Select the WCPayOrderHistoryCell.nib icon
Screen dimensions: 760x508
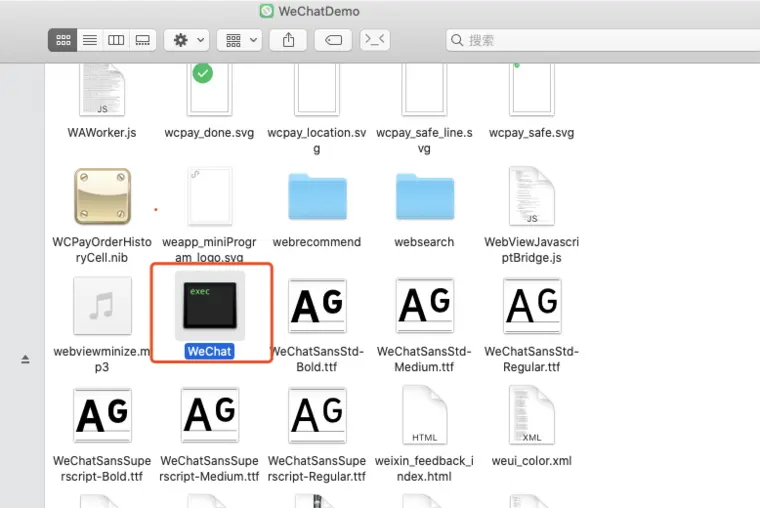pos(102,196)
